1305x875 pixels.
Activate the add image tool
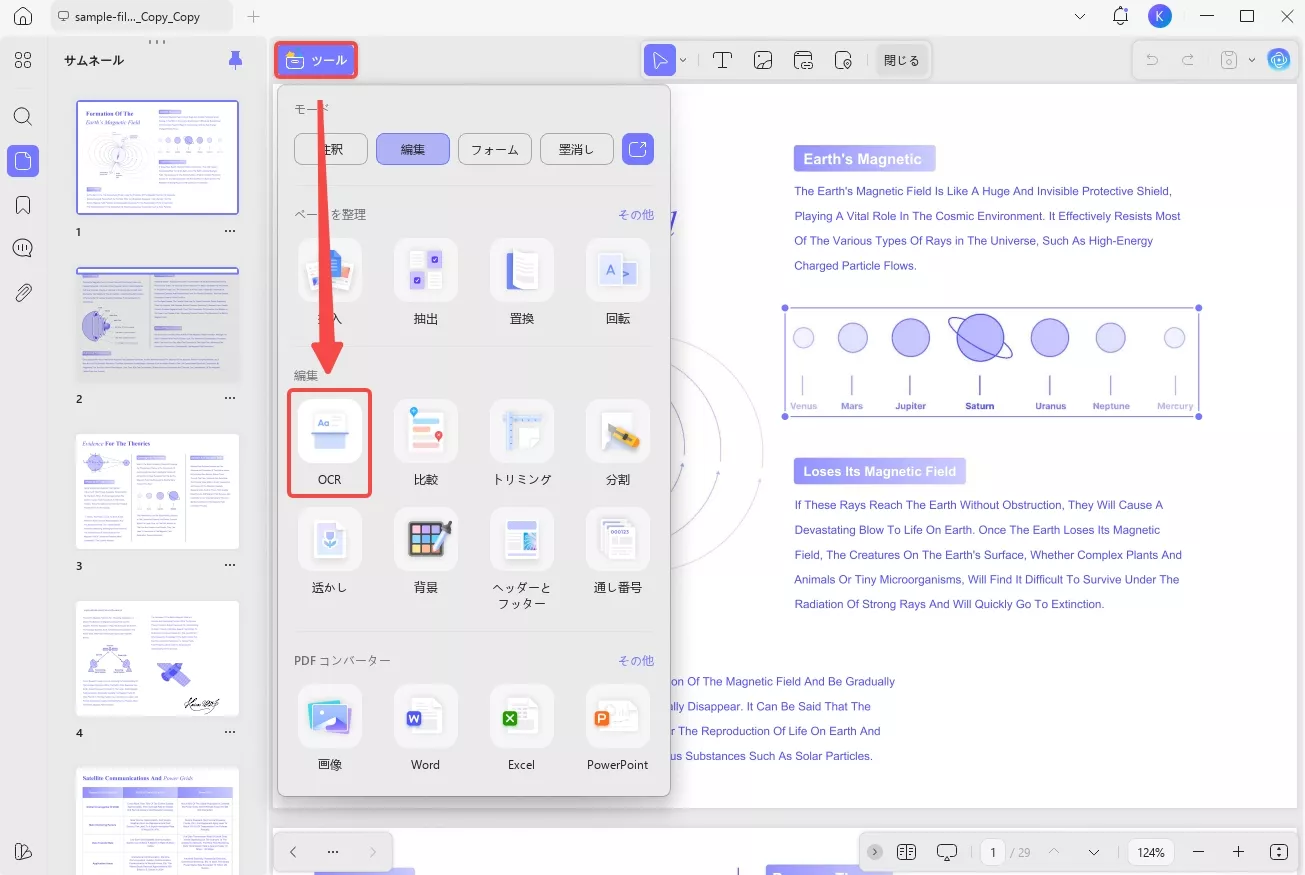tap(763, 60)
